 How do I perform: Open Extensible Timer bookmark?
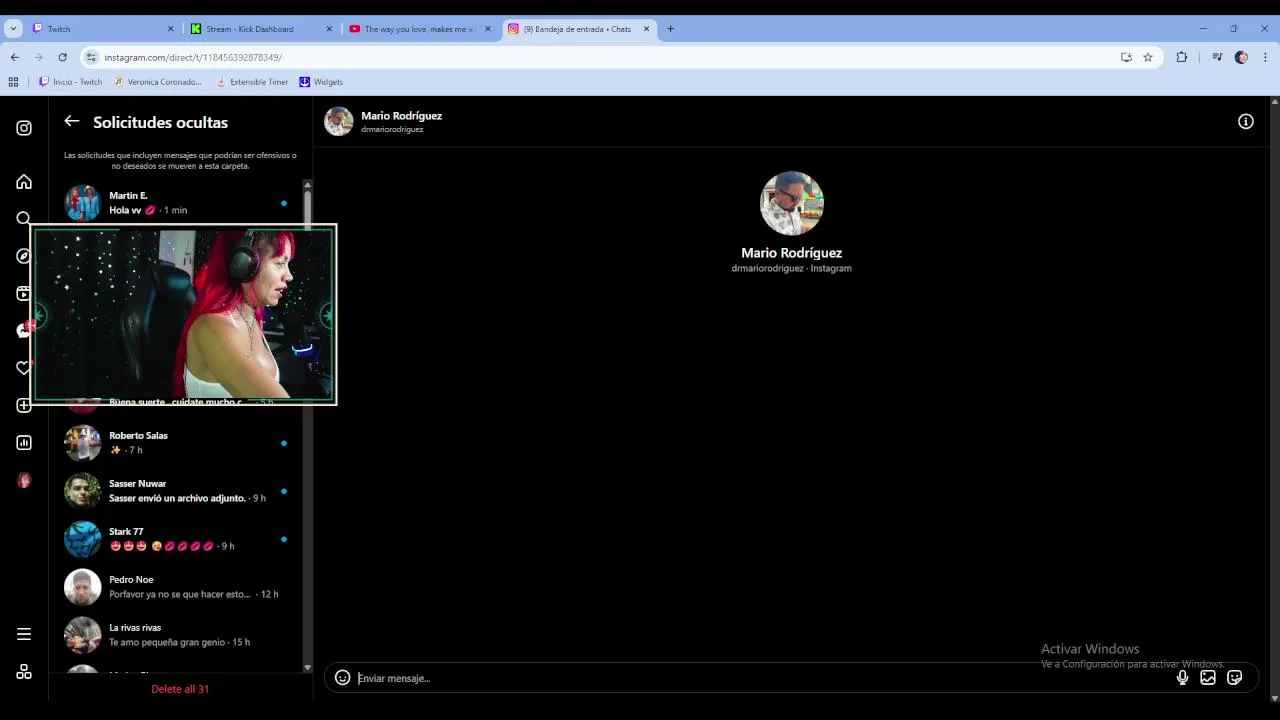point(252,82)
